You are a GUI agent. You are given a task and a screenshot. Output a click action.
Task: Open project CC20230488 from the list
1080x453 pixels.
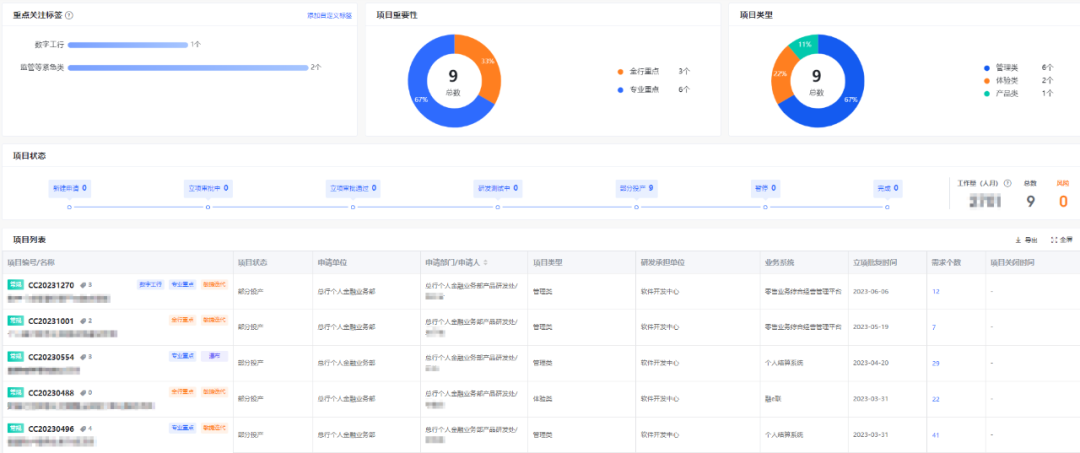click(51, 392)
